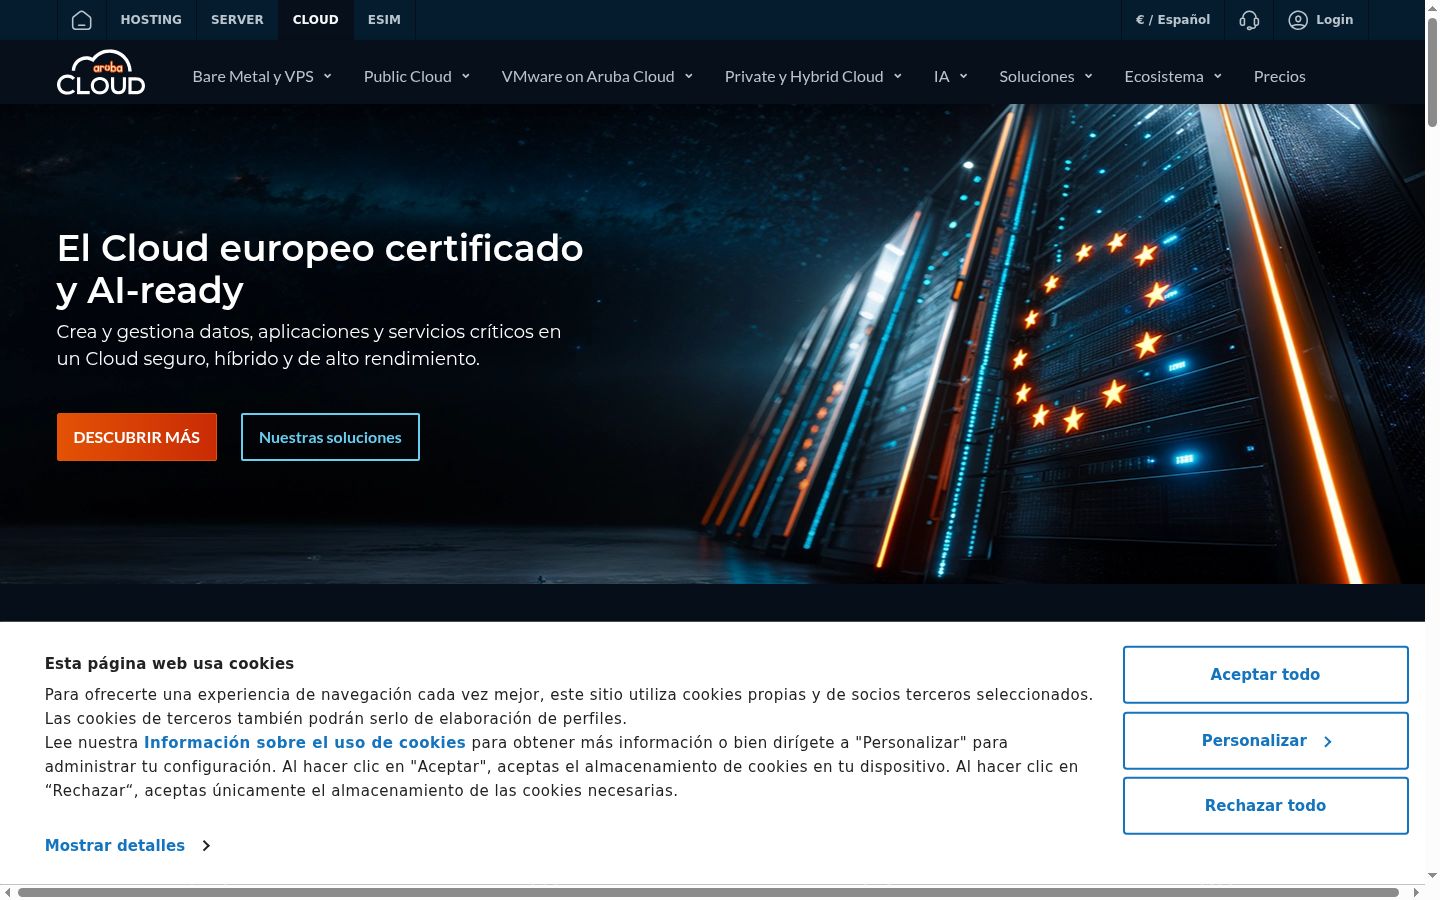
Task: Open the Soluciones dropdown
Action: point(1046,76)
